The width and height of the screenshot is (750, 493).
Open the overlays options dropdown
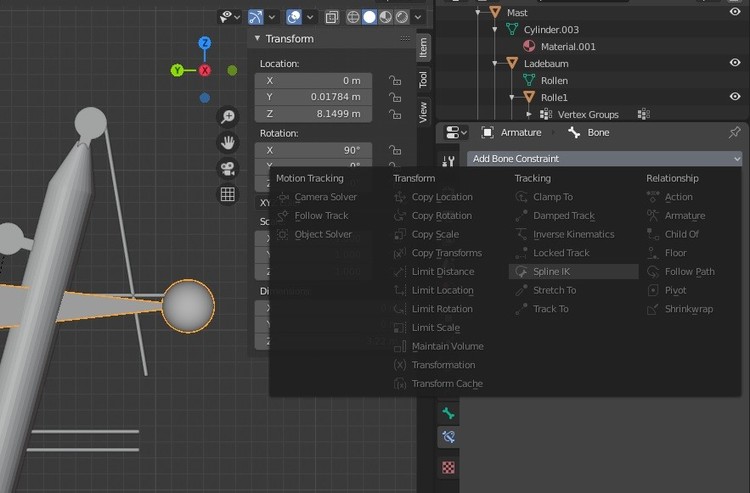point(310,17)
